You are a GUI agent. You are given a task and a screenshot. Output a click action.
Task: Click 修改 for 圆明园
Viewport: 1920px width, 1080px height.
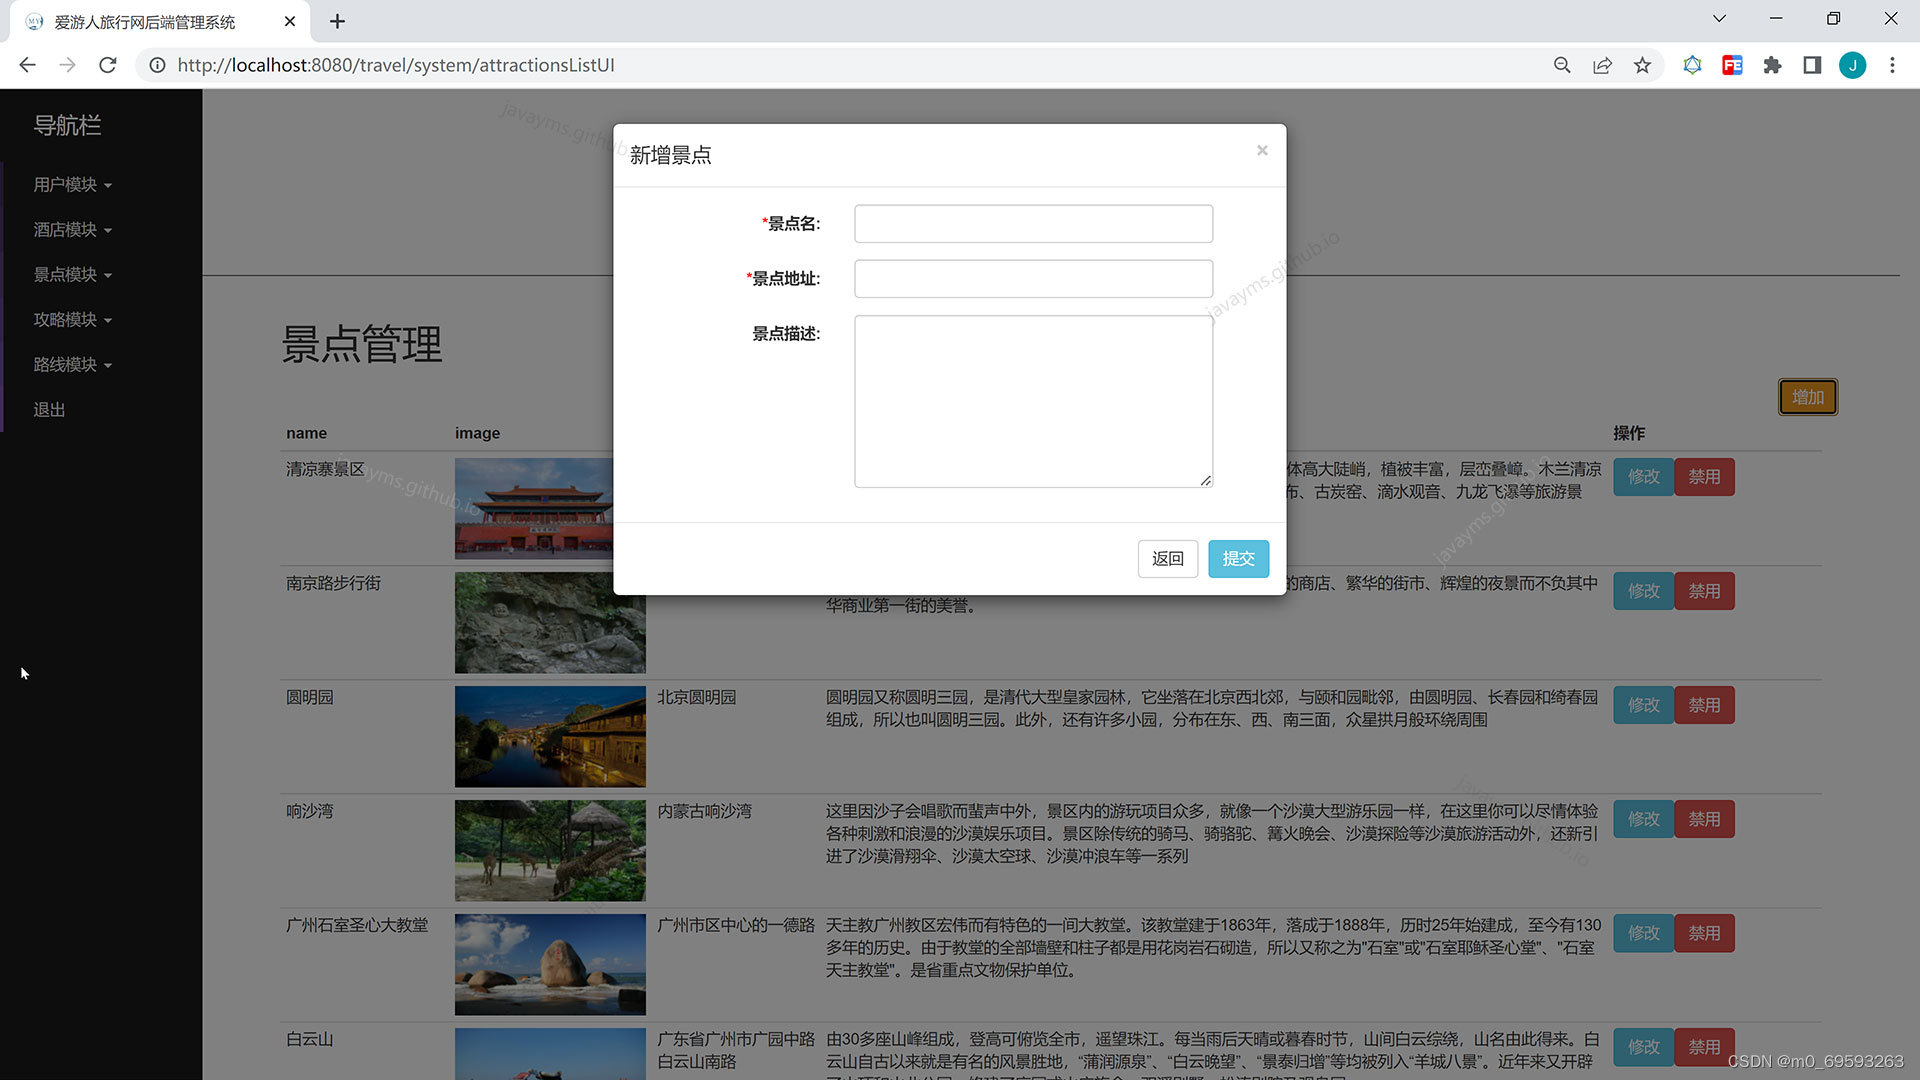(x=1643, y=705)
